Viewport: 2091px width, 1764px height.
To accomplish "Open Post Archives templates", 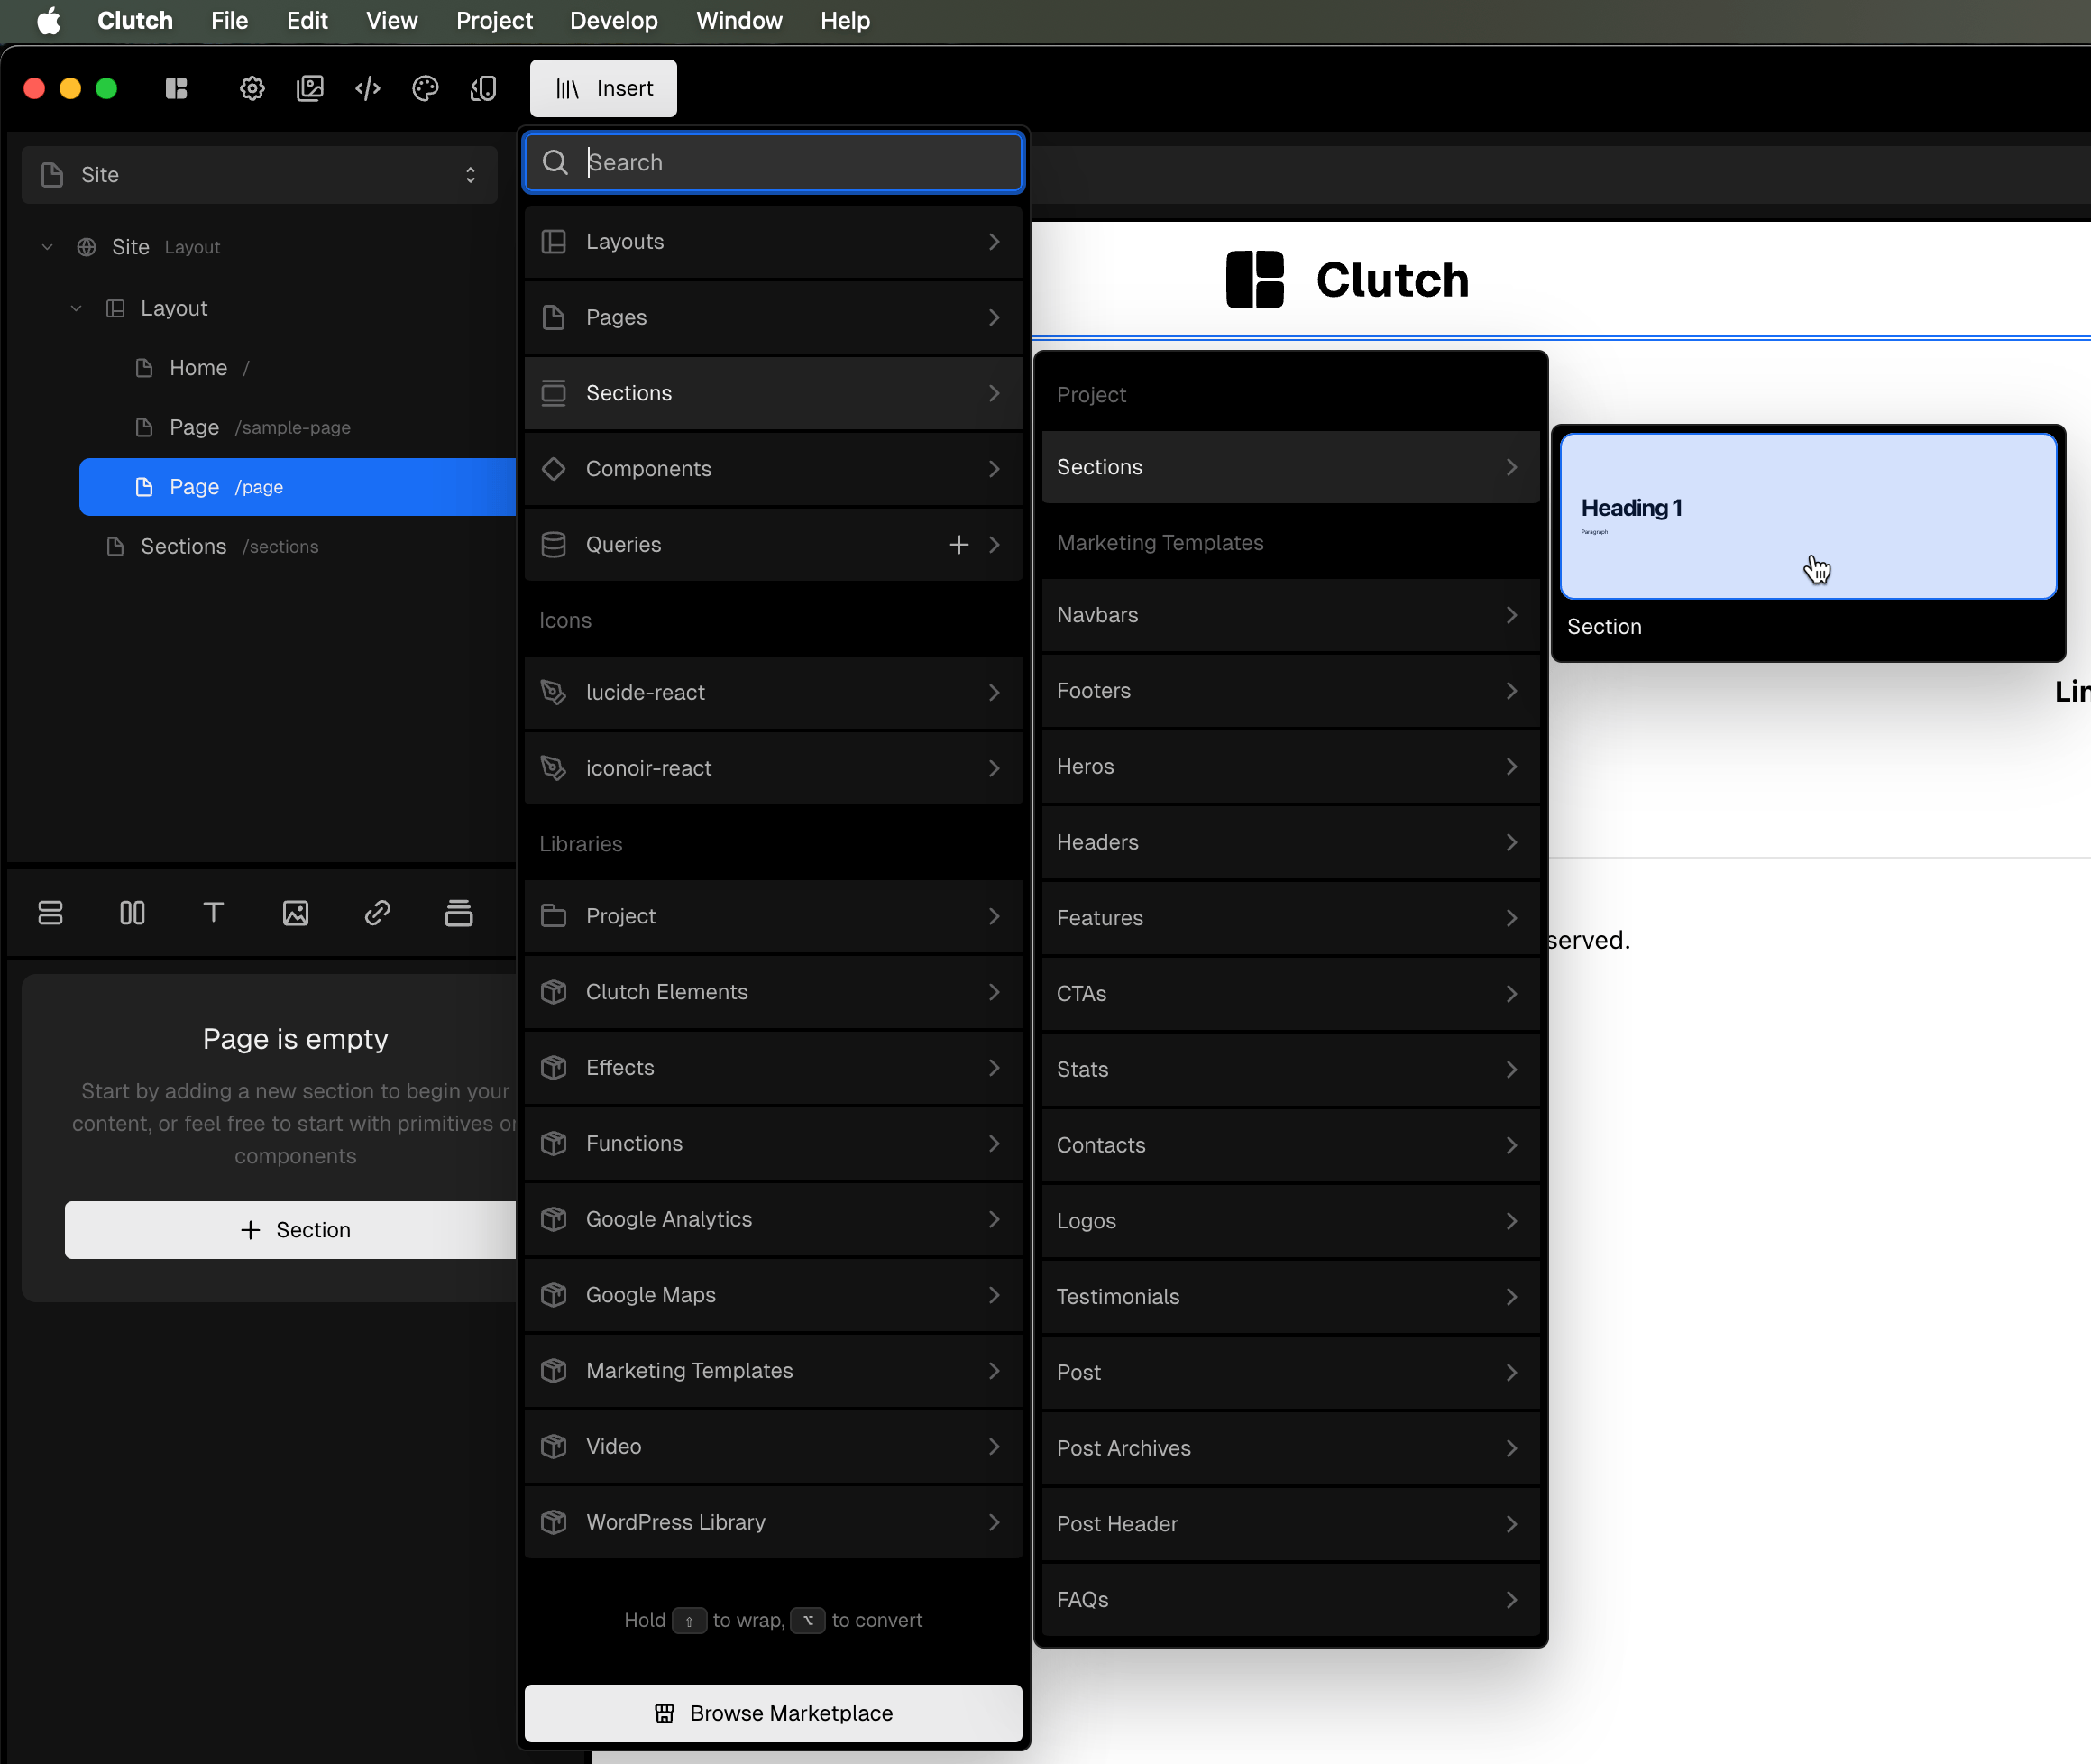I will [1290, 1448].
